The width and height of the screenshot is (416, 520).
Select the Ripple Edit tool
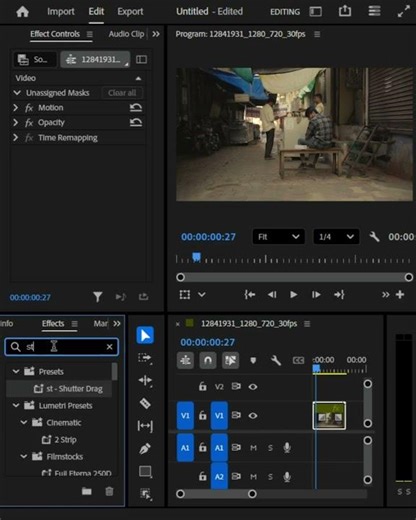145,380
